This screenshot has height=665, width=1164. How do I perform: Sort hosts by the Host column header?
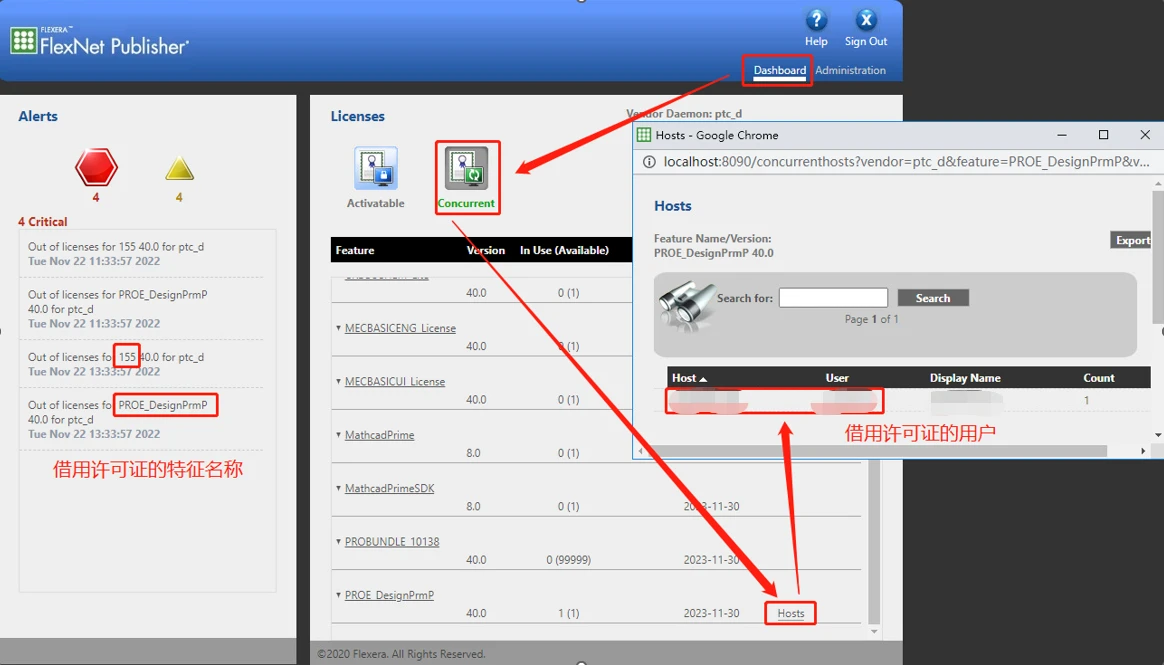point(689,378)
